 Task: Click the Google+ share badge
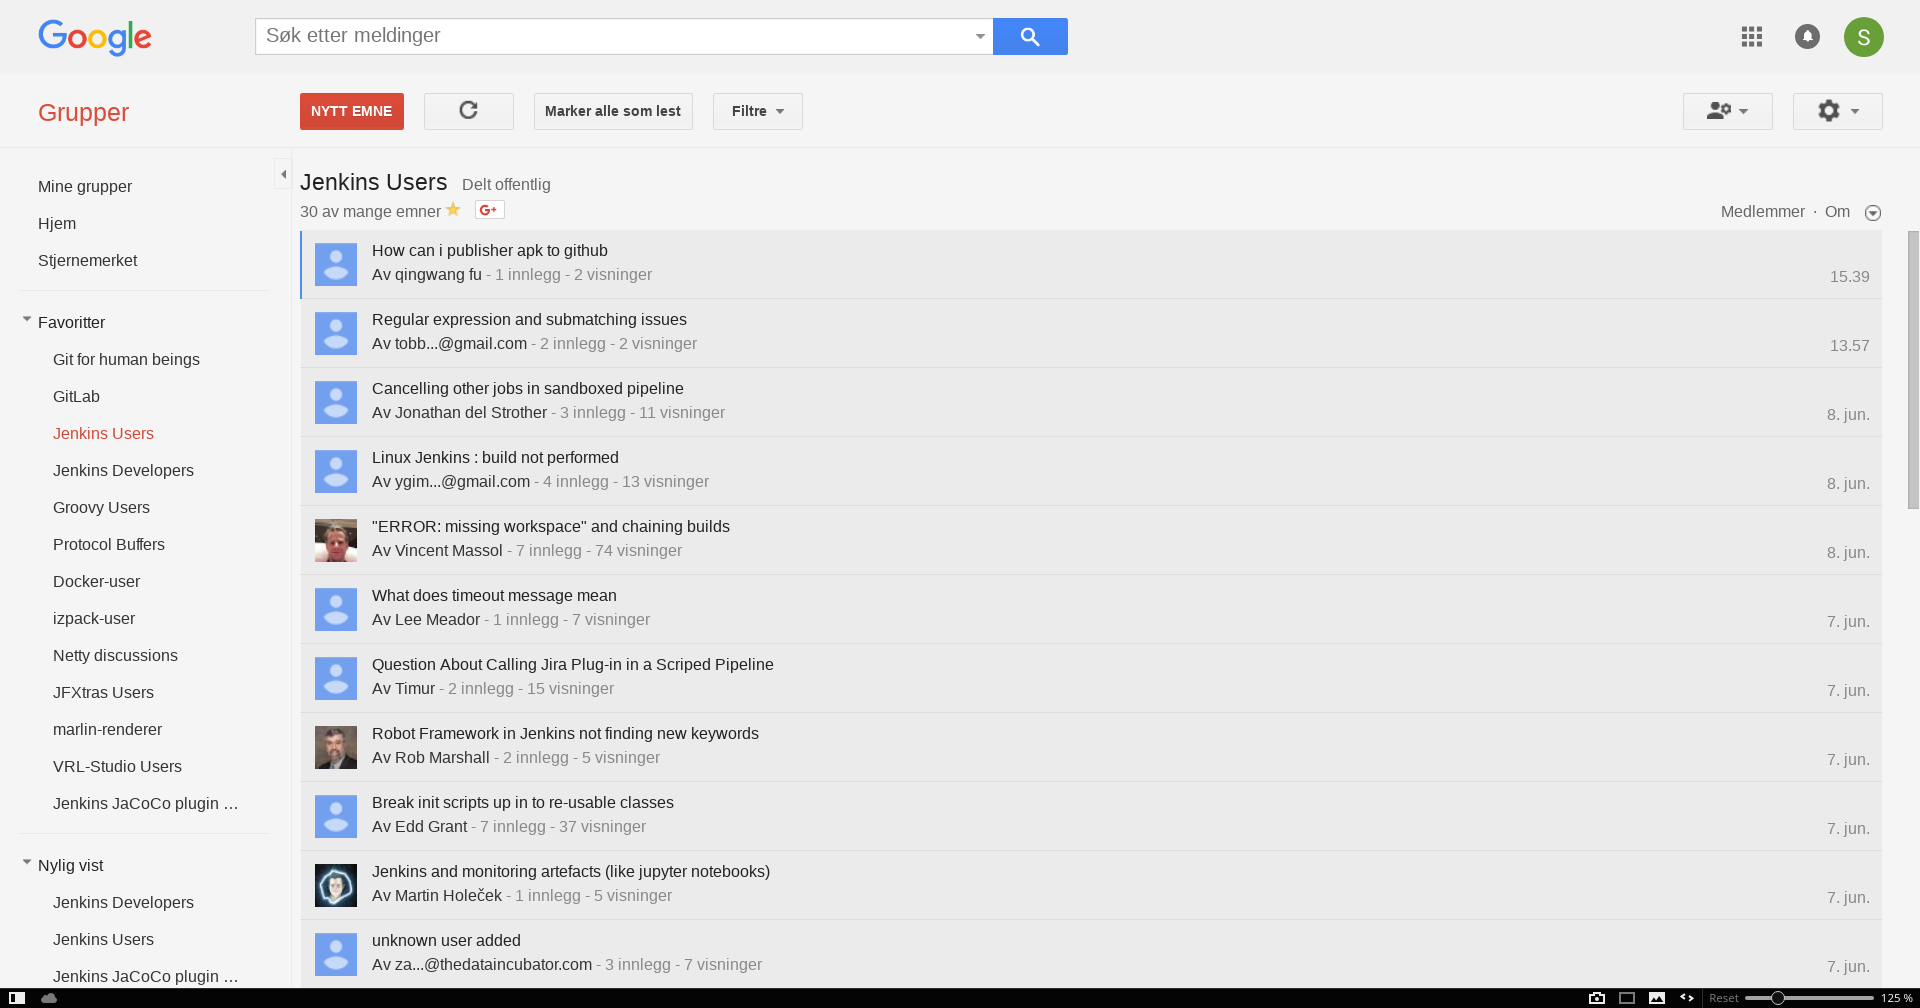tap(489, 210)
